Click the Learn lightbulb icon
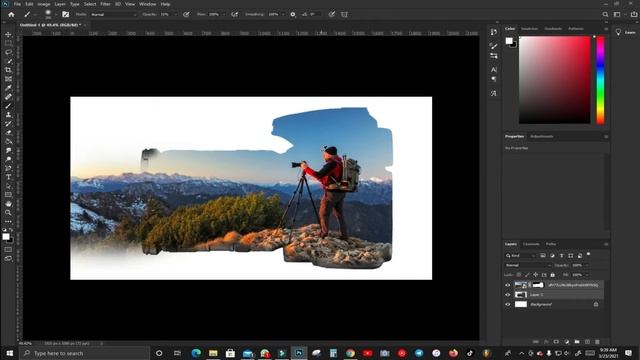 pyautogui.click(x=618, y=32)
